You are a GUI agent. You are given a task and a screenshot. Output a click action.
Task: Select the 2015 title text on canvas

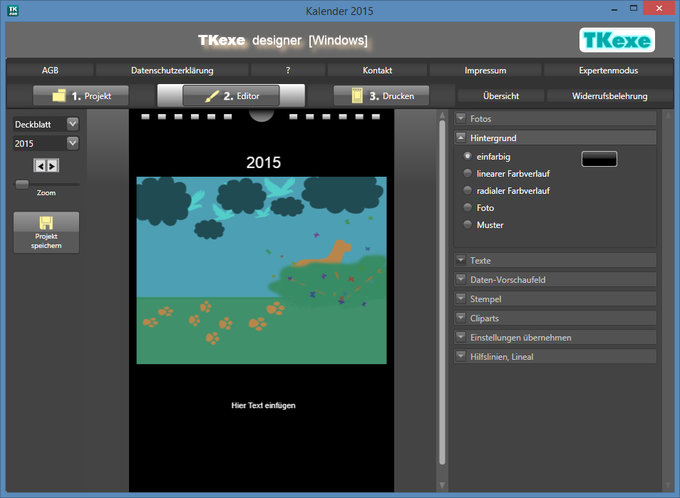264,163
